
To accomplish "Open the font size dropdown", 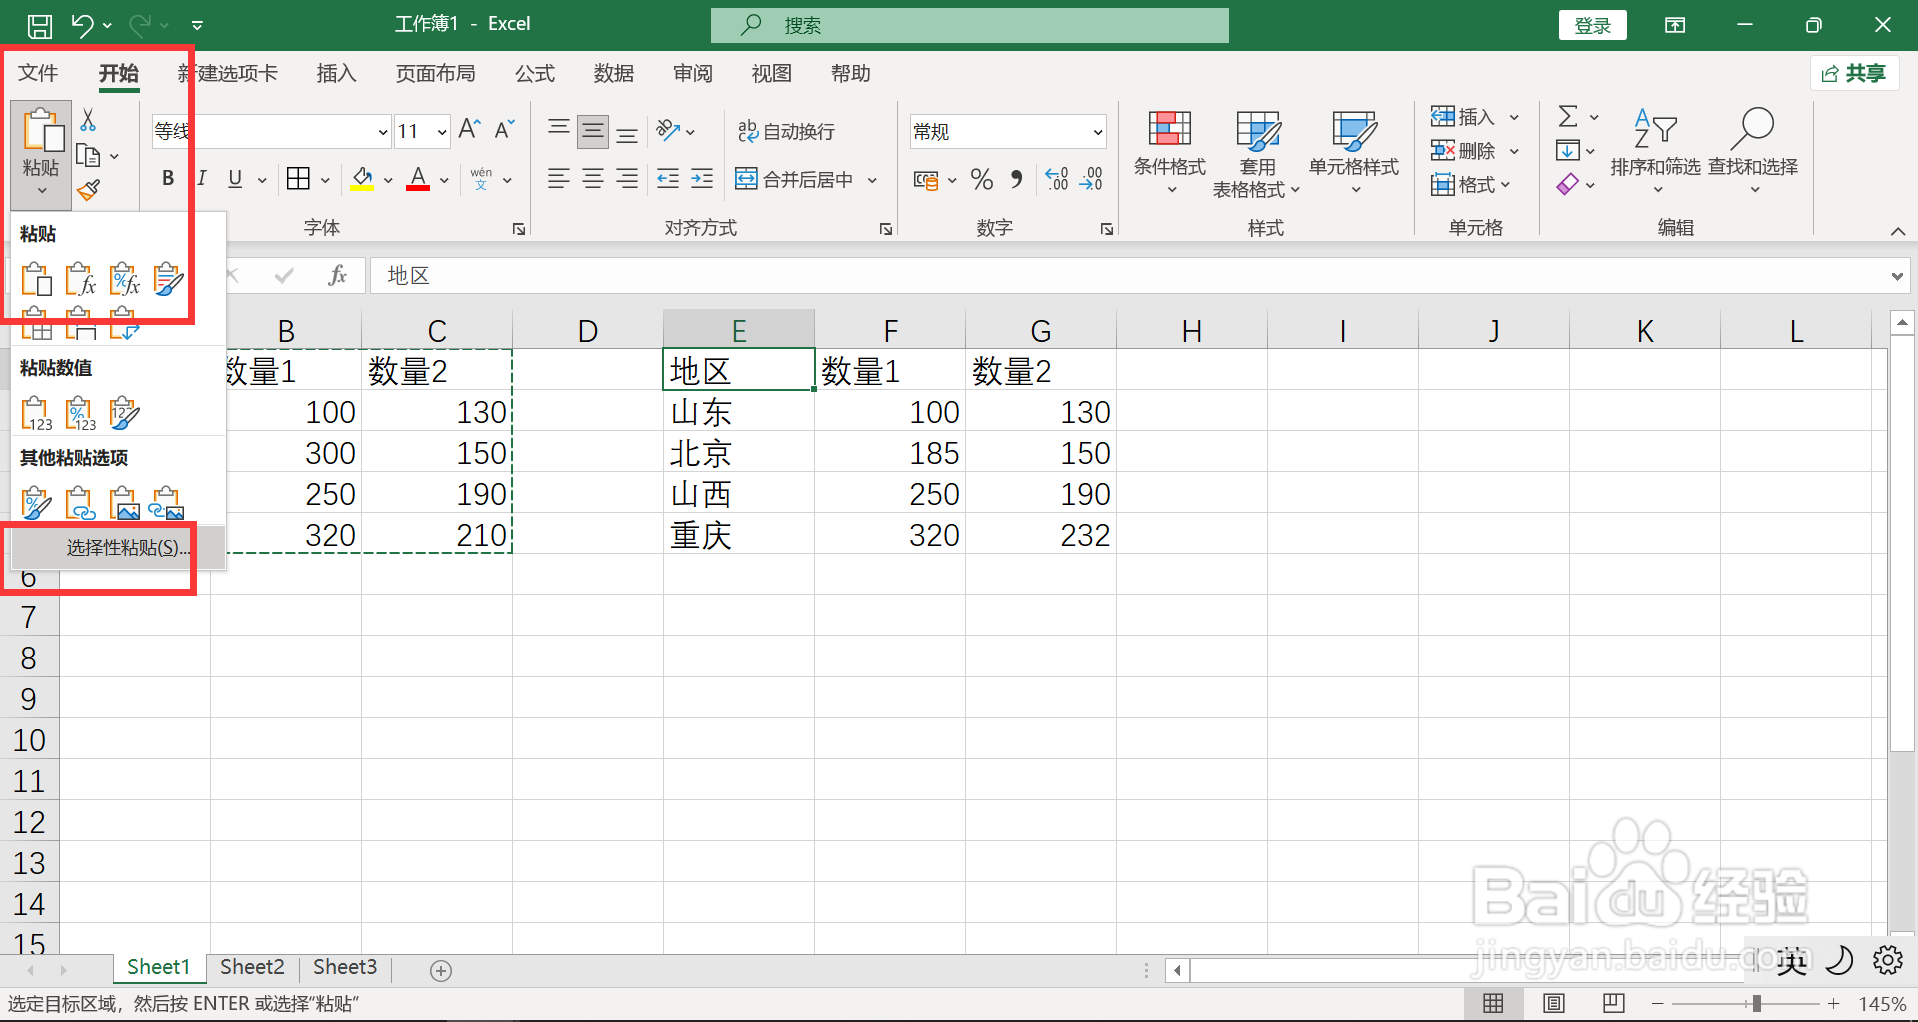I will coord(442,132).
